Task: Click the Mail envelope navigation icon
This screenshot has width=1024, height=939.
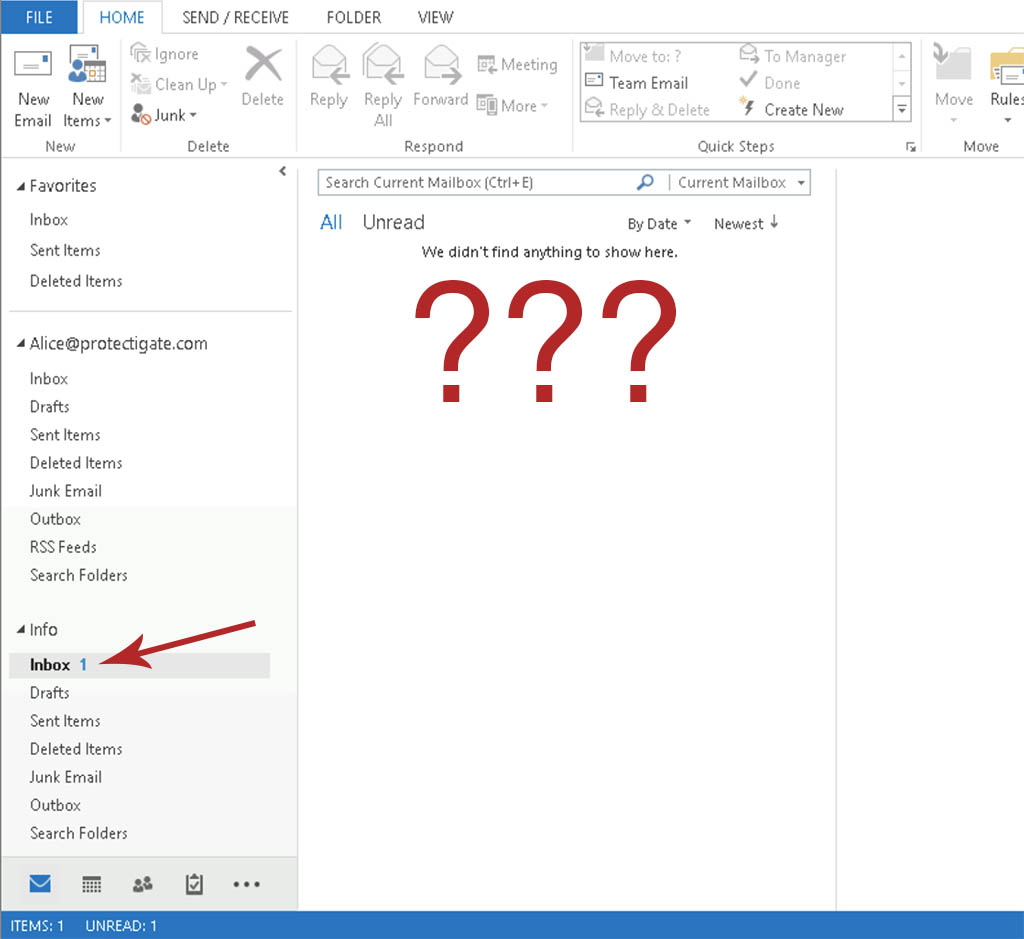Action: coord(40,883)
